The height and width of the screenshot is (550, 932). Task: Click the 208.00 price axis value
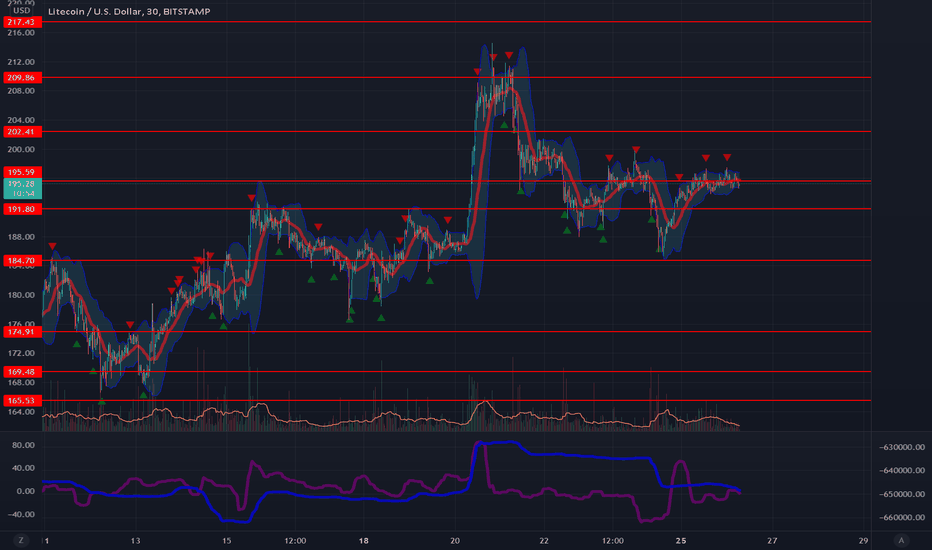(x=21, y=91)
